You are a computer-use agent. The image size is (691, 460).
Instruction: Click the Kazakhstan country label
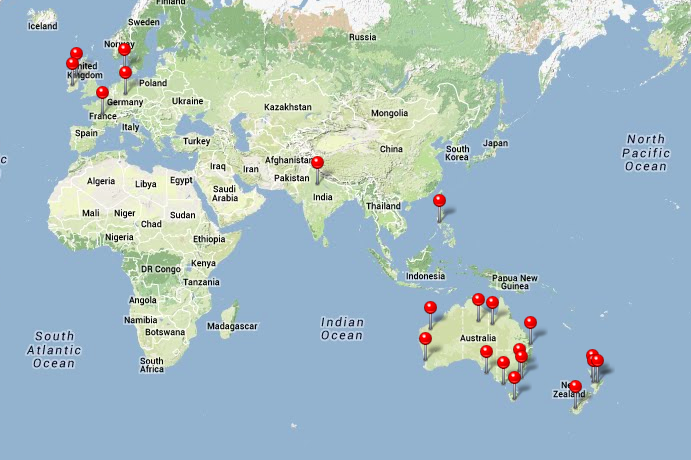[x=288, y=107]
